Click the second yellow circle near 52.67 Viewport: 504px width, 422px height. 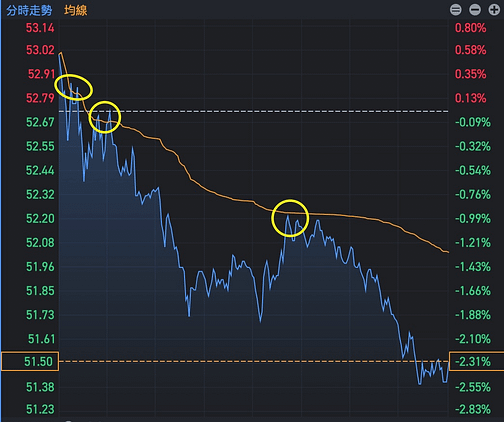105,117
